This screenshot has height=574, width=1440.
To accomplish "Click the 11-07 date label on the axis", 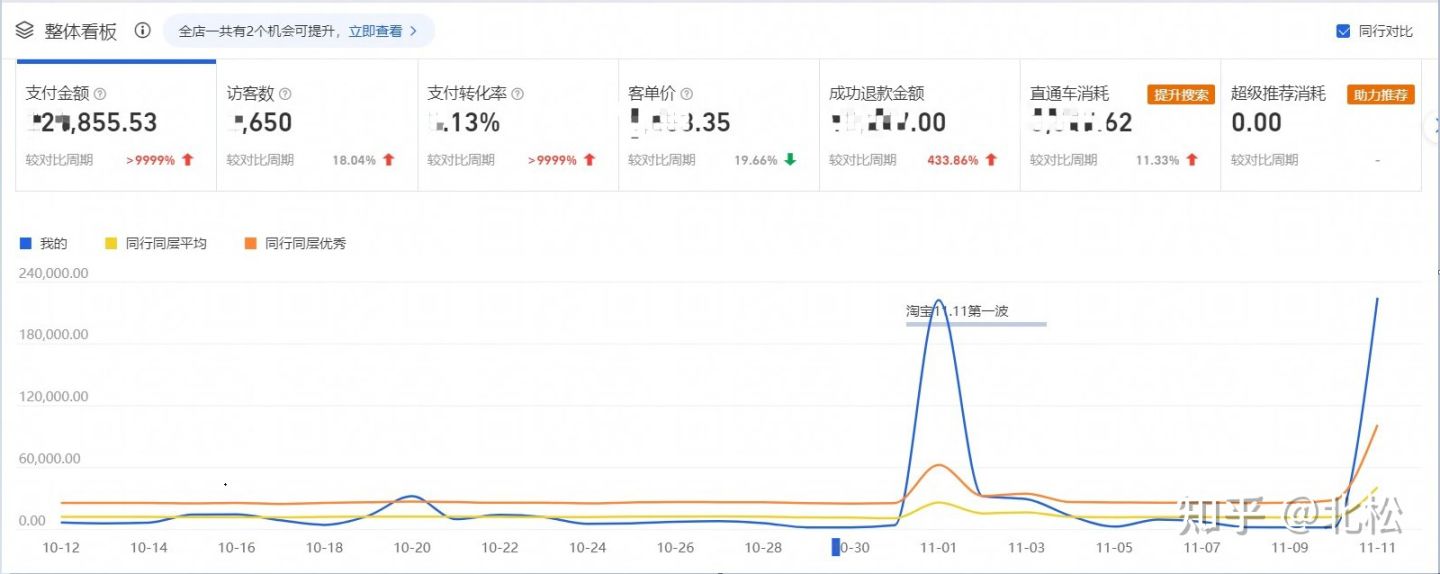I will (x=1202, y=547).
